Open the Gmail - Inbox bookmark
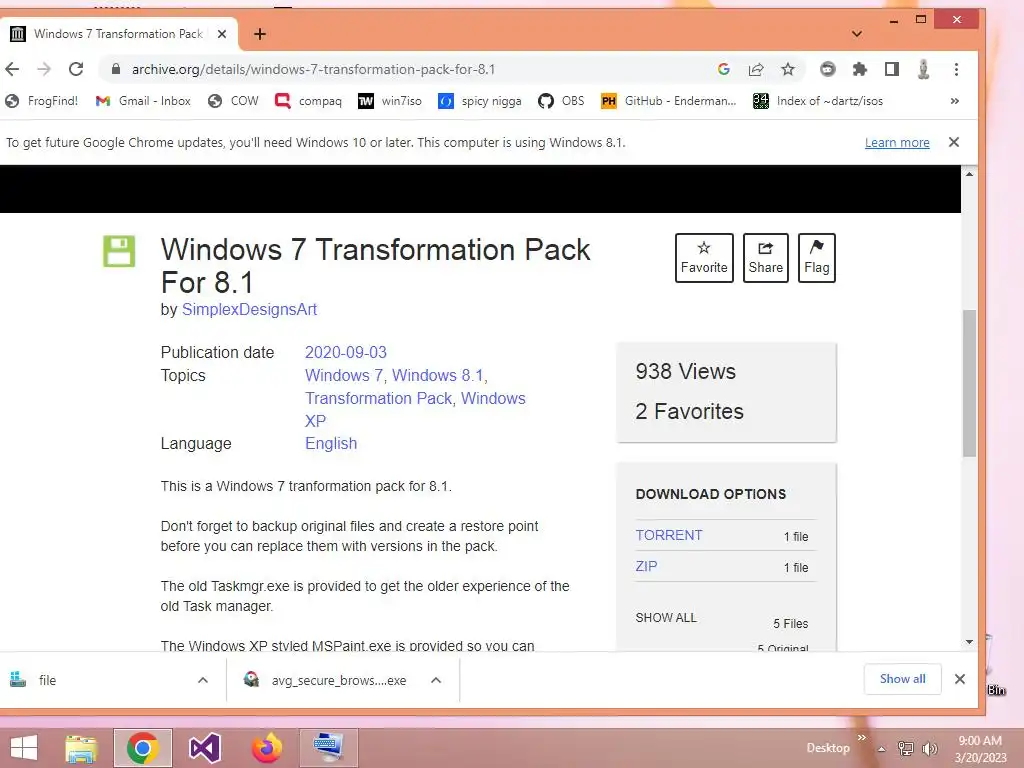The image size is (1024, 768). (x=143, y=101)
